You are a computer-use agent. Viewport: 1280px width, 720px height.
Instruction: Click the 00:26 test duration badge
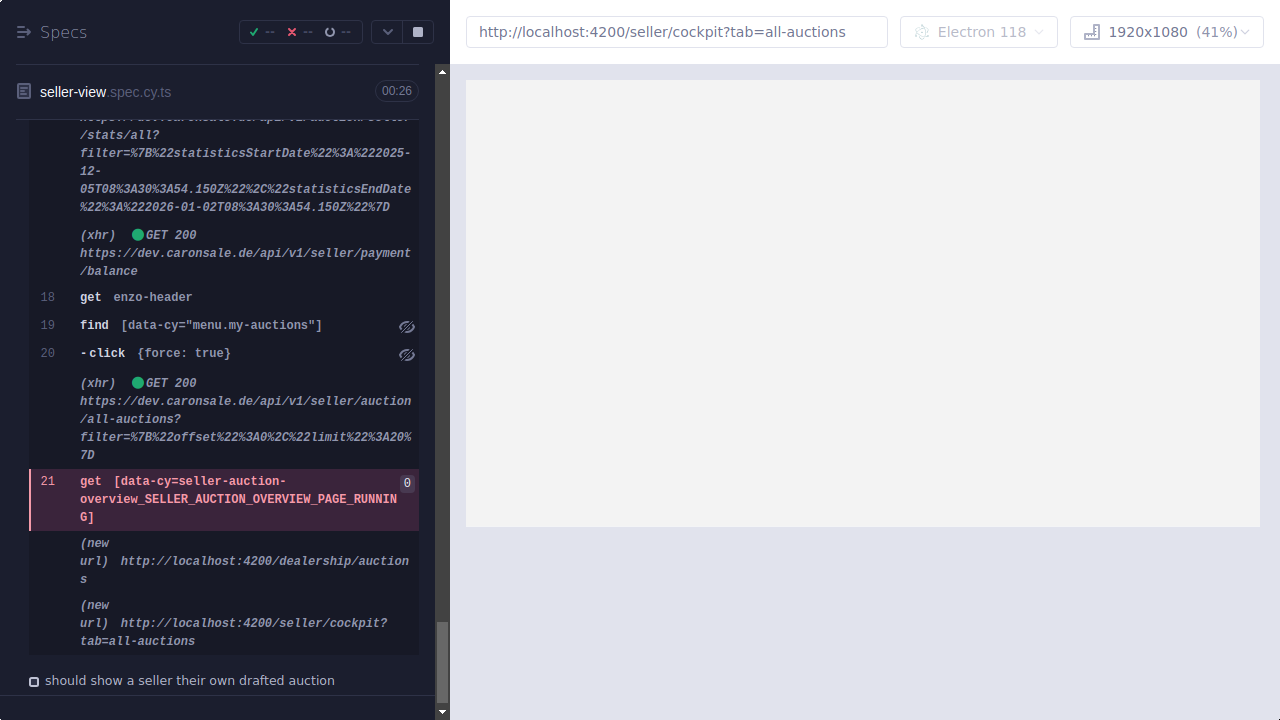396,90
